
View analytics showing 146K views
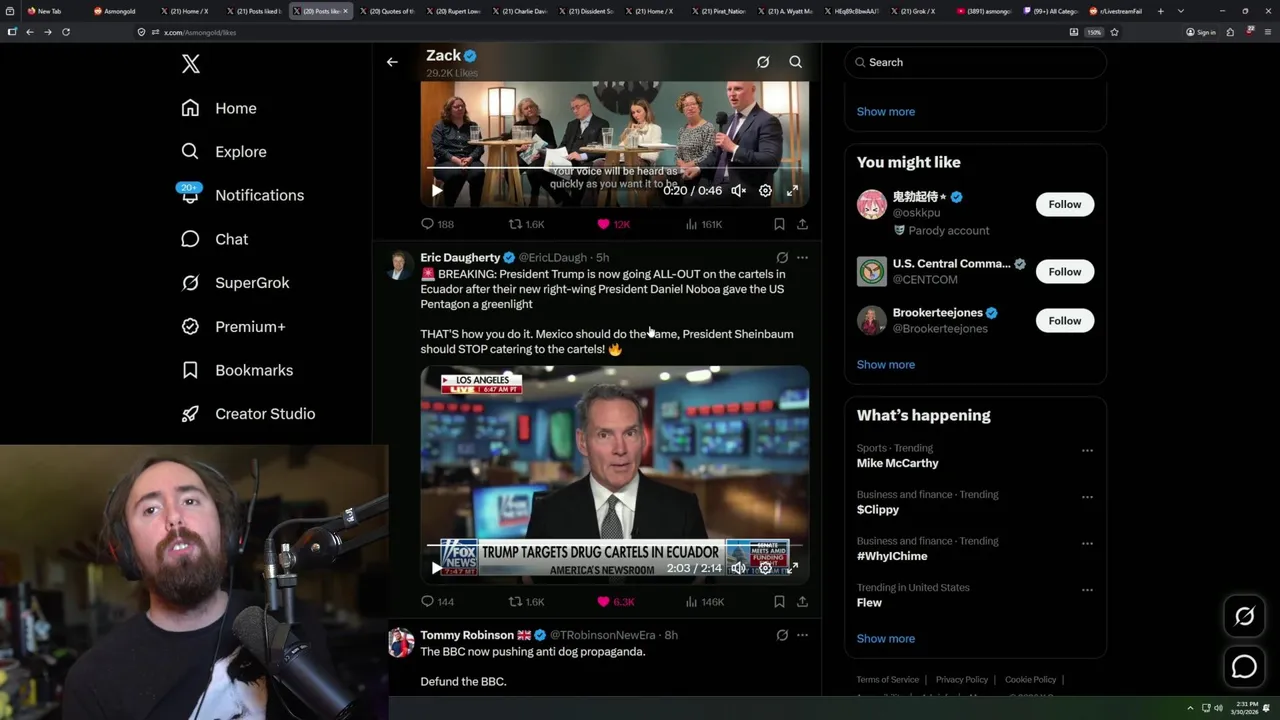click(x=704, y=602)
